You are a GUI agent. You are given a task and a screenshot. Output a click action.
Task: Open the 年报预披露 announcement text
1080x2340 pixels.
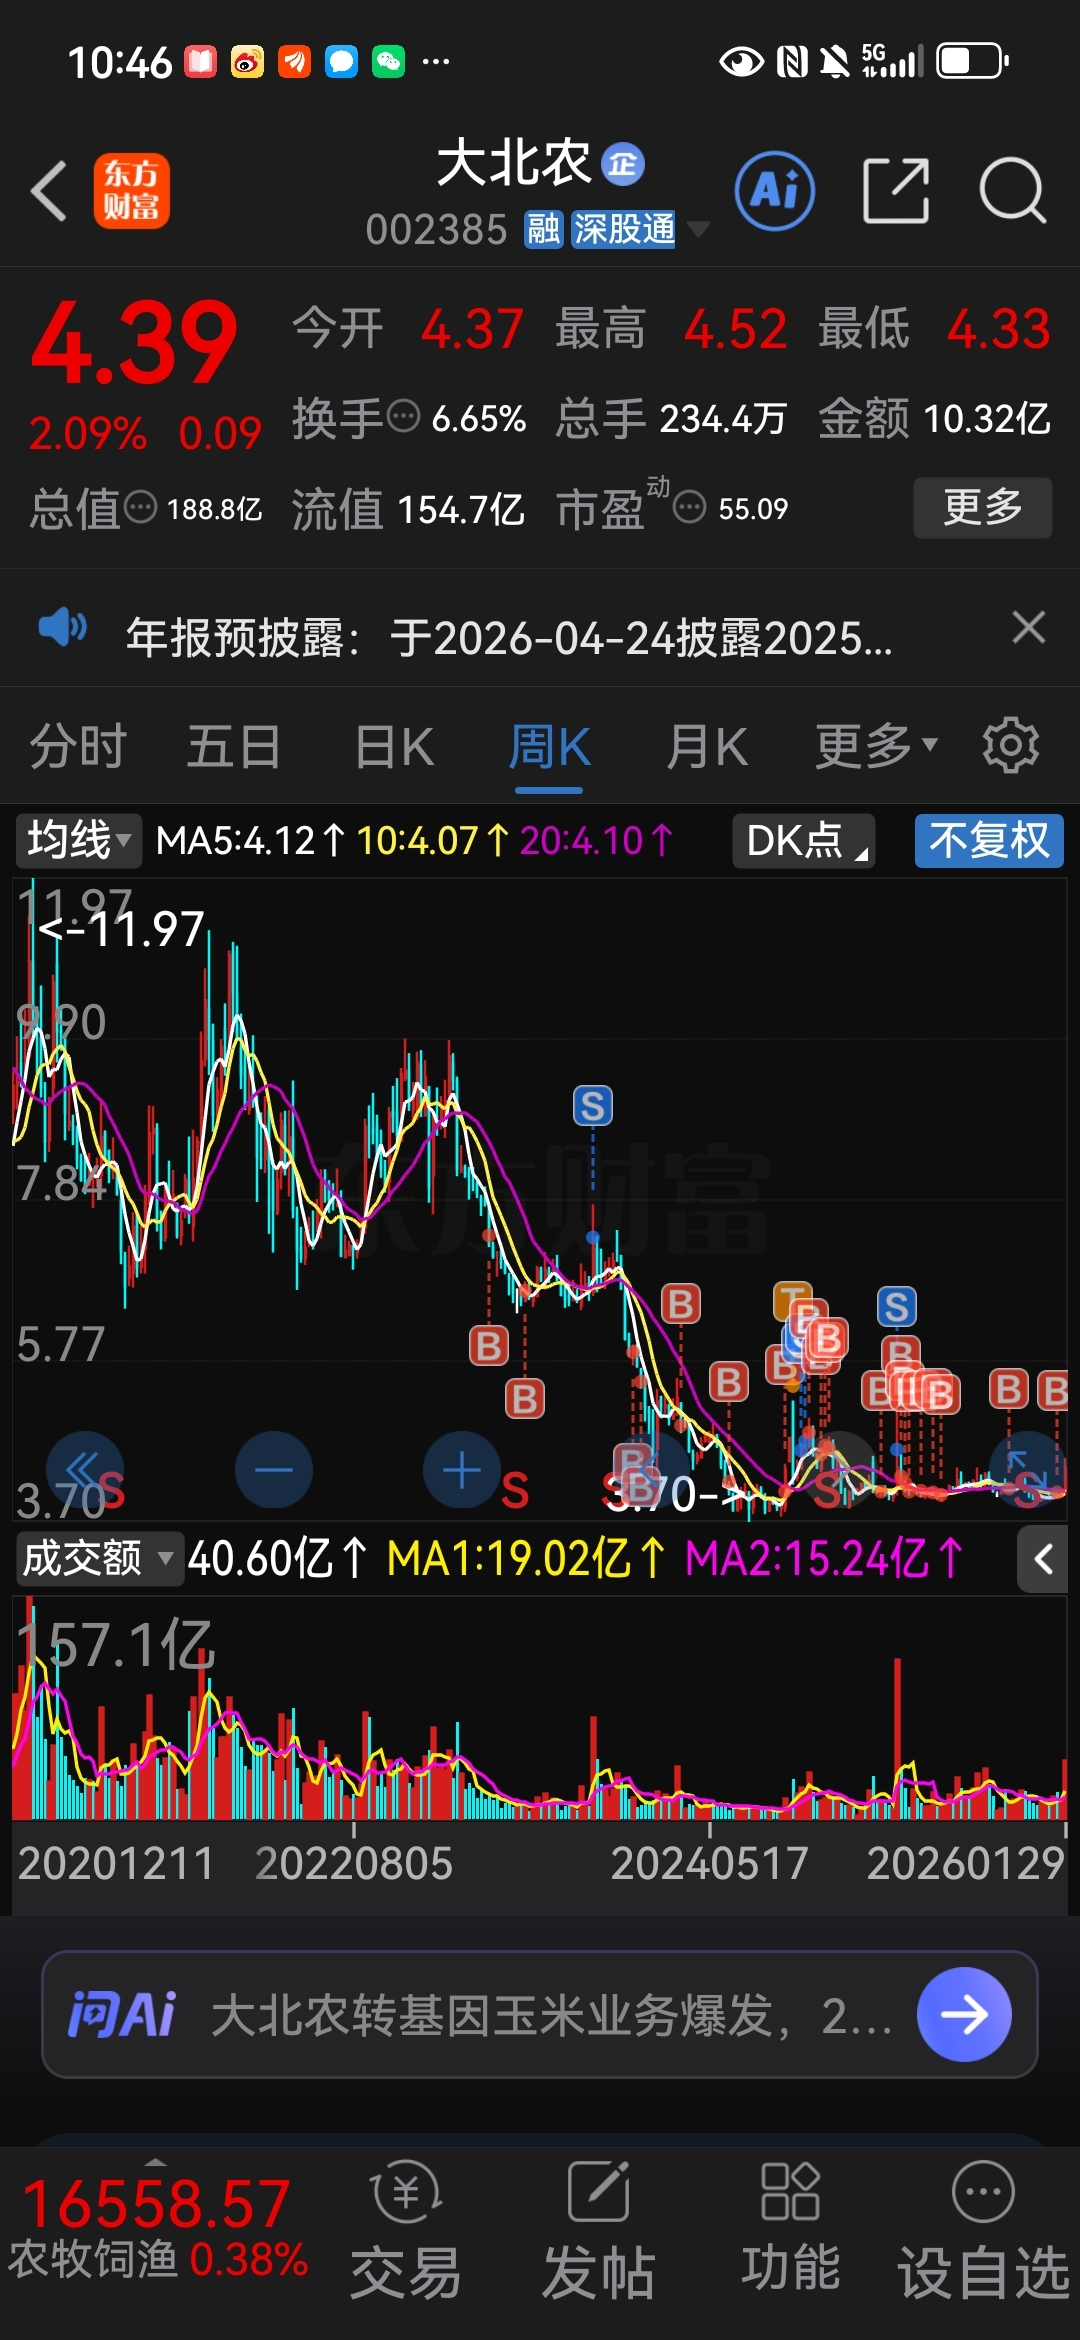click(509, 637)
